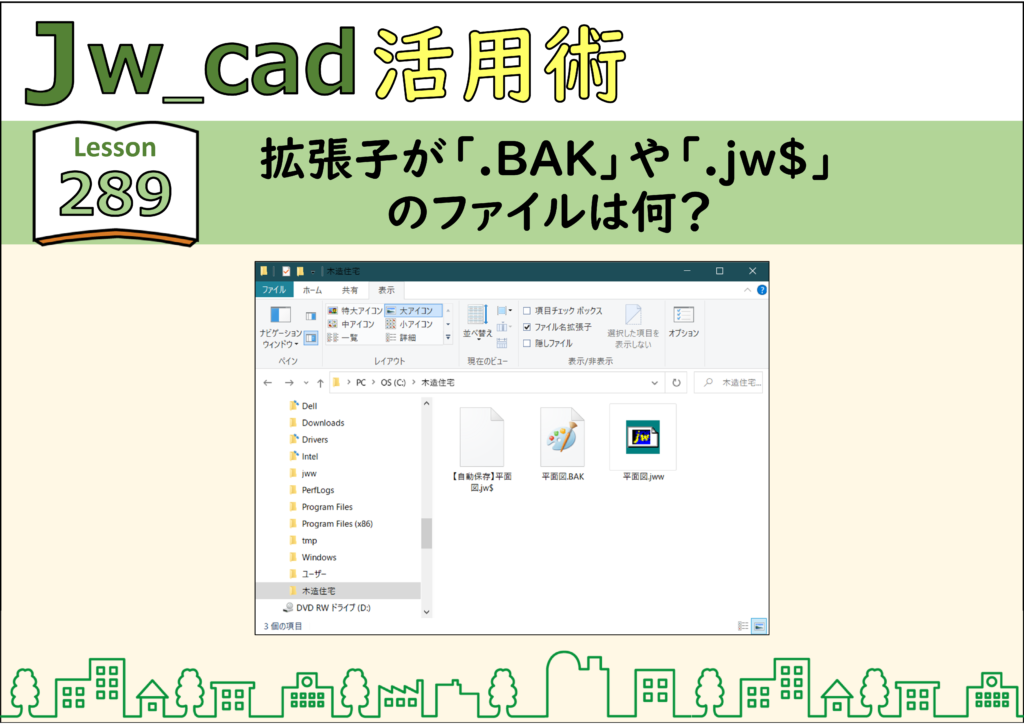1024x724 pixels.
Task: Open the 並べ替え sort menu
Action: [x=477, y=323]
